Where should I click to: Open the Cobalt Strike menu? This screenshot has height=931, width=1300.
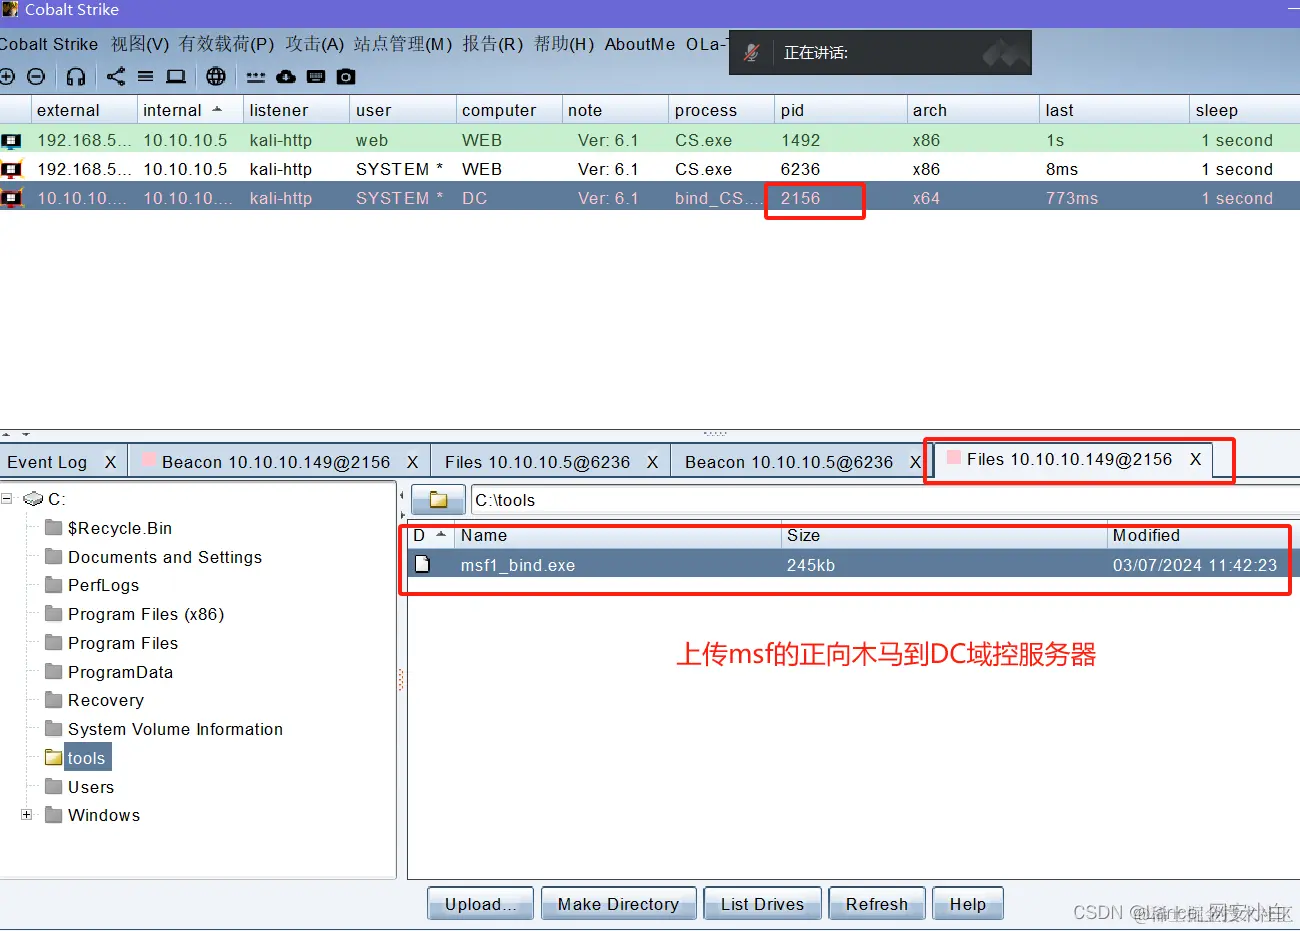[x=49, y=44]
